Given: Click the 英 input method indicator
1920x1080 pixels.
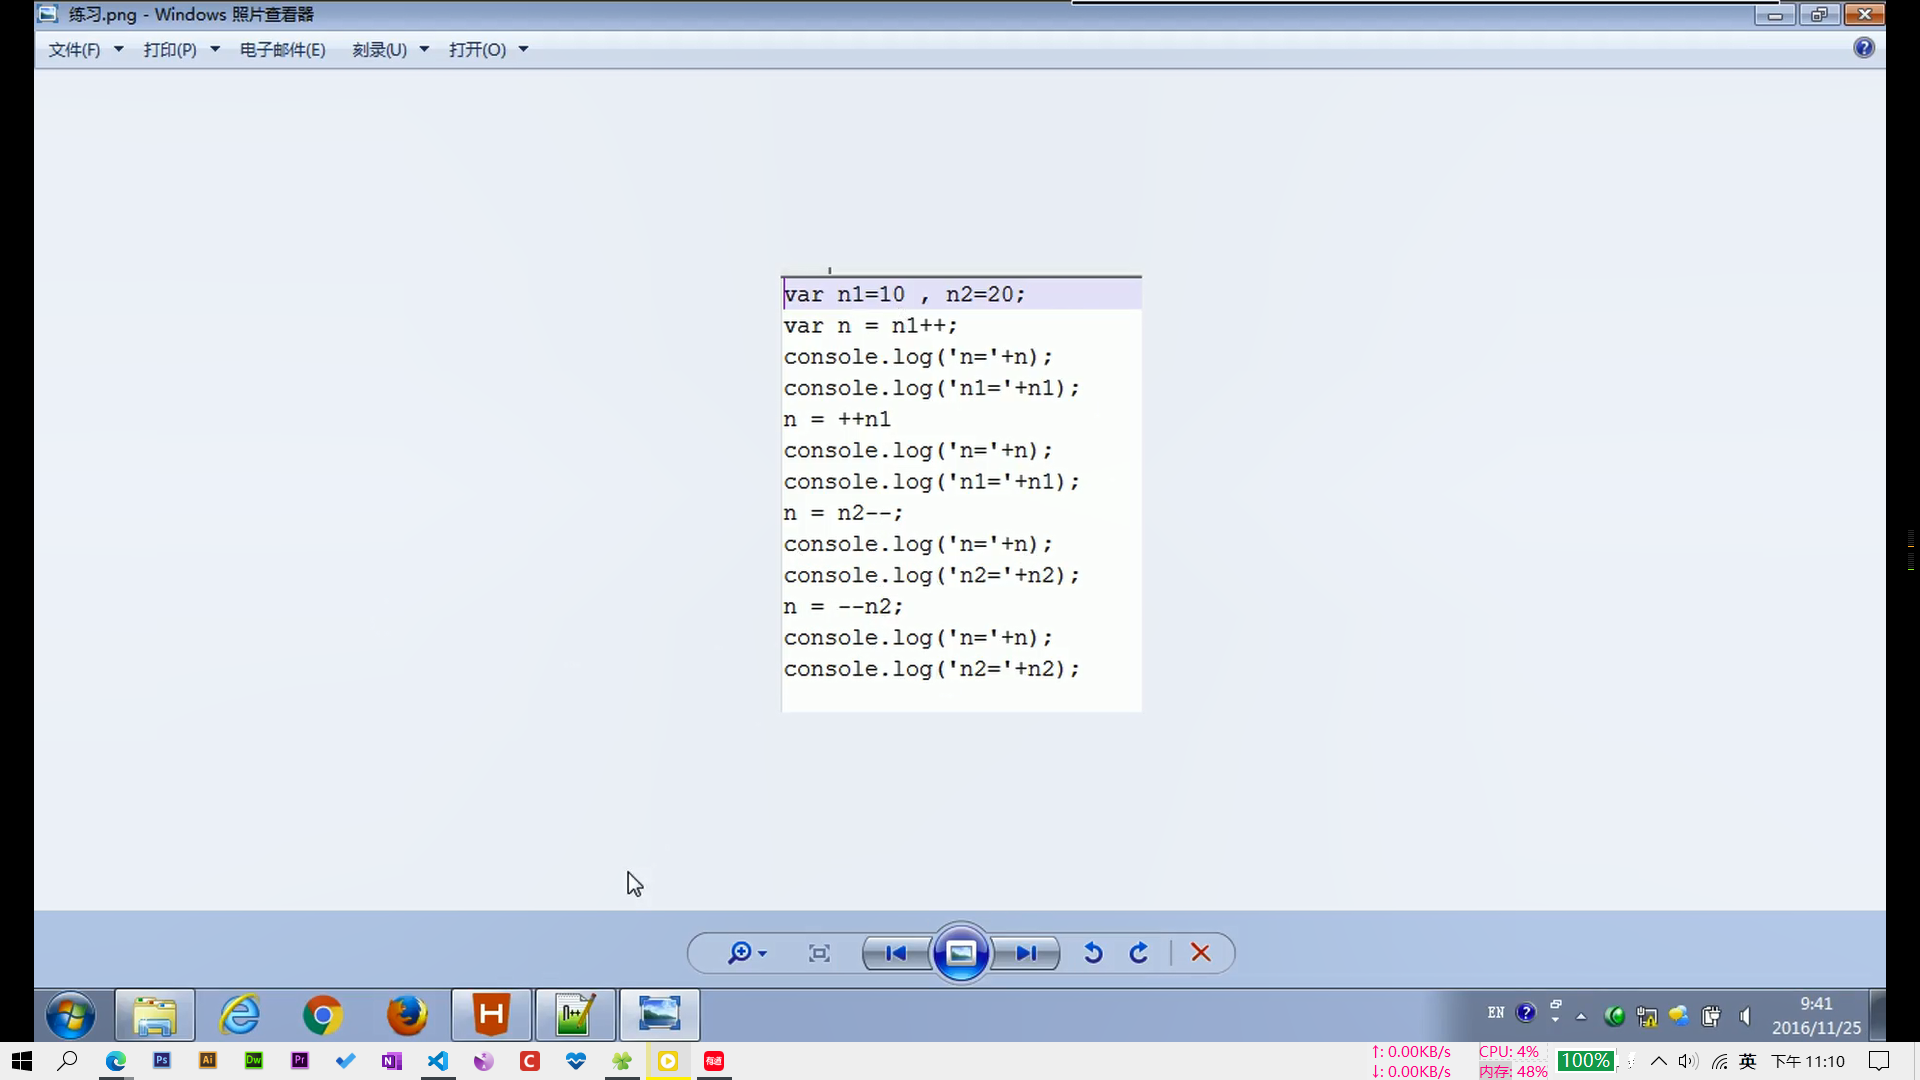Looking at the screenshot, I should pyautogui.click(x=1748, y=1061).
